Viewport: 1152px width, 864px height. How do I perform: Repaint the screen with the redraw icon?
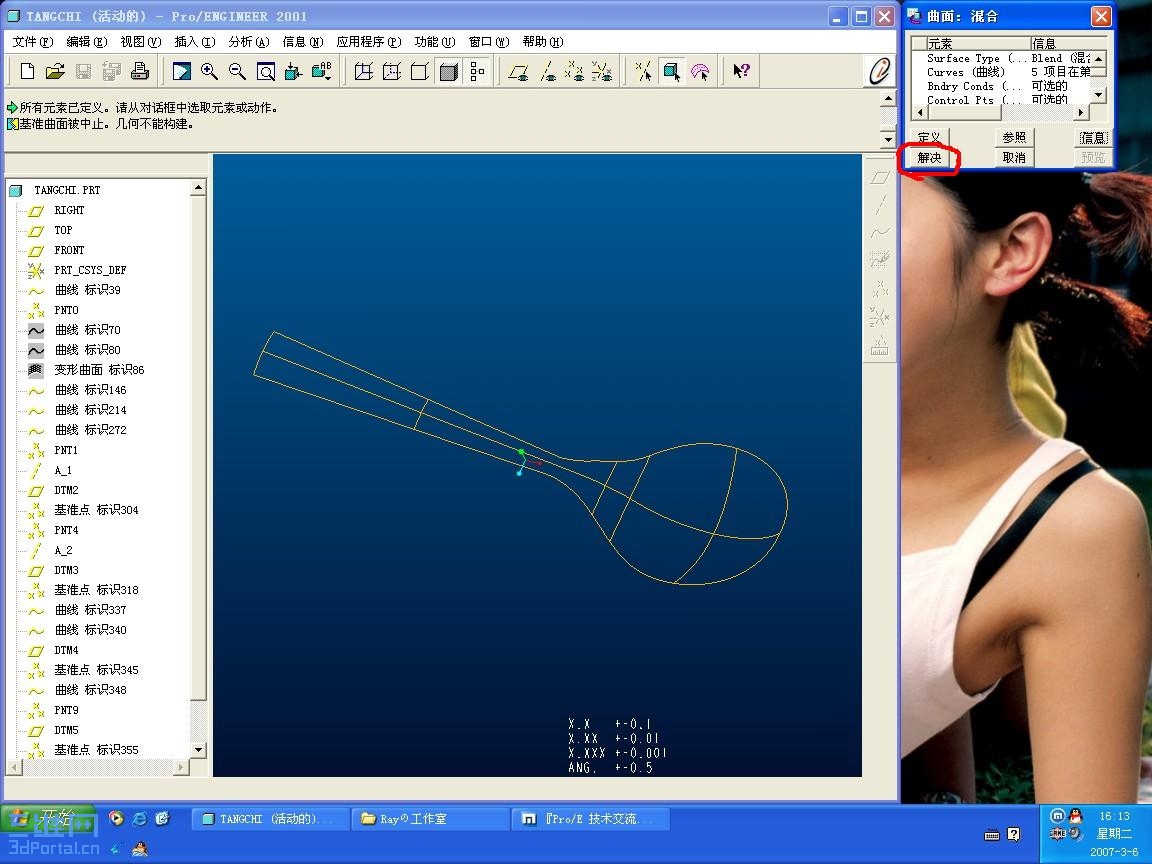[181, 71]
